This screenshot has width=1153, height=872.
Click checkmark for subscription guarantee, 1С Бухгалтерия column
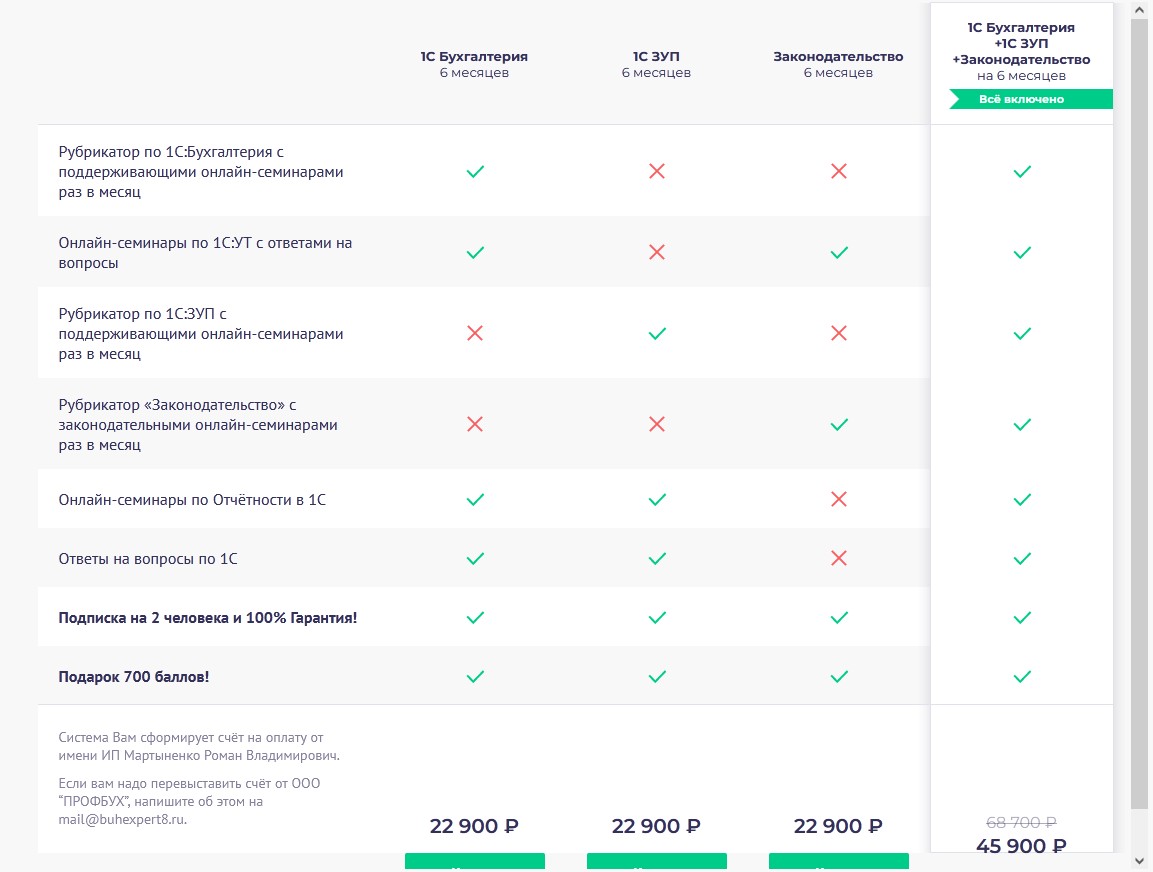[x=475, y=618]
